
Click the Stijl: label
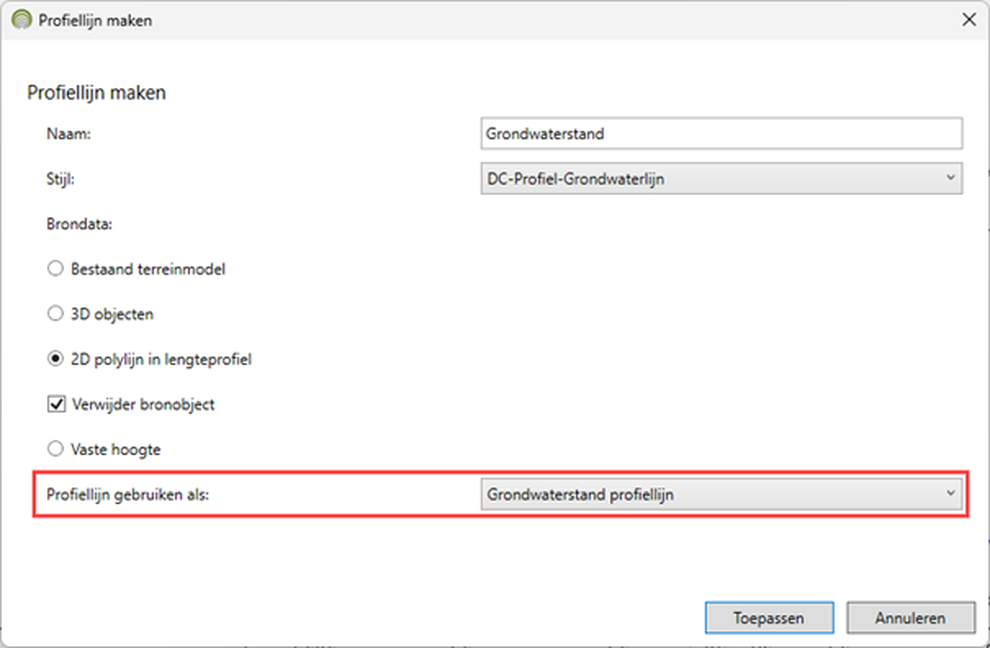coord(61,179)
